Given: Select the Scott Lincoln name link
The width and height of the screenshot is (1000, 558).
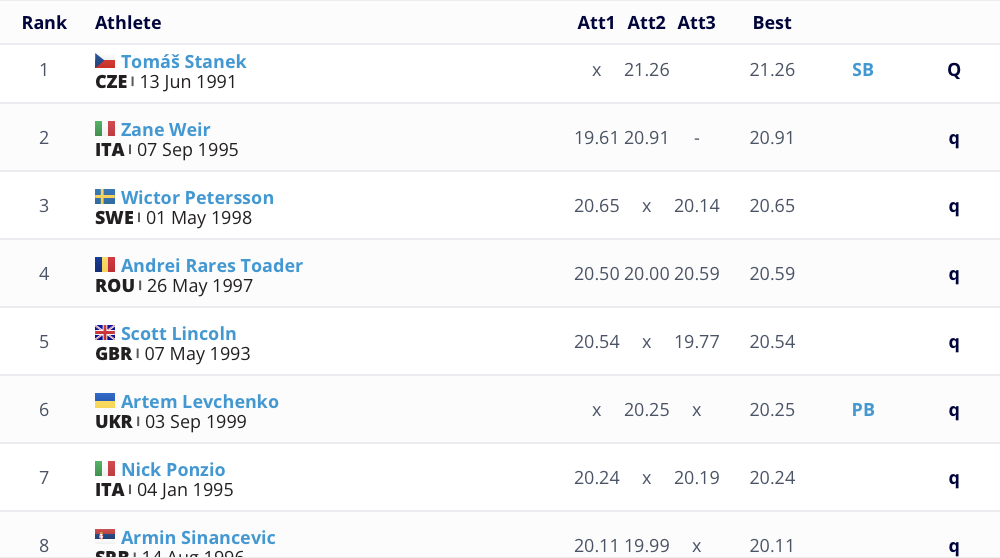Looking at the screenshot, I should [178, 333].
